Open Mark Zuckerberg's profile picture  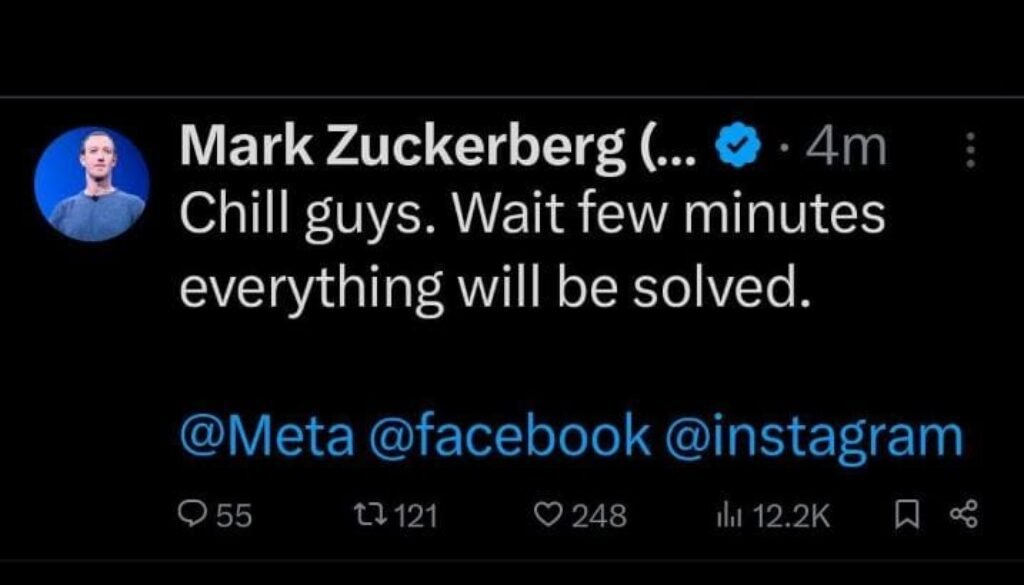91,185
